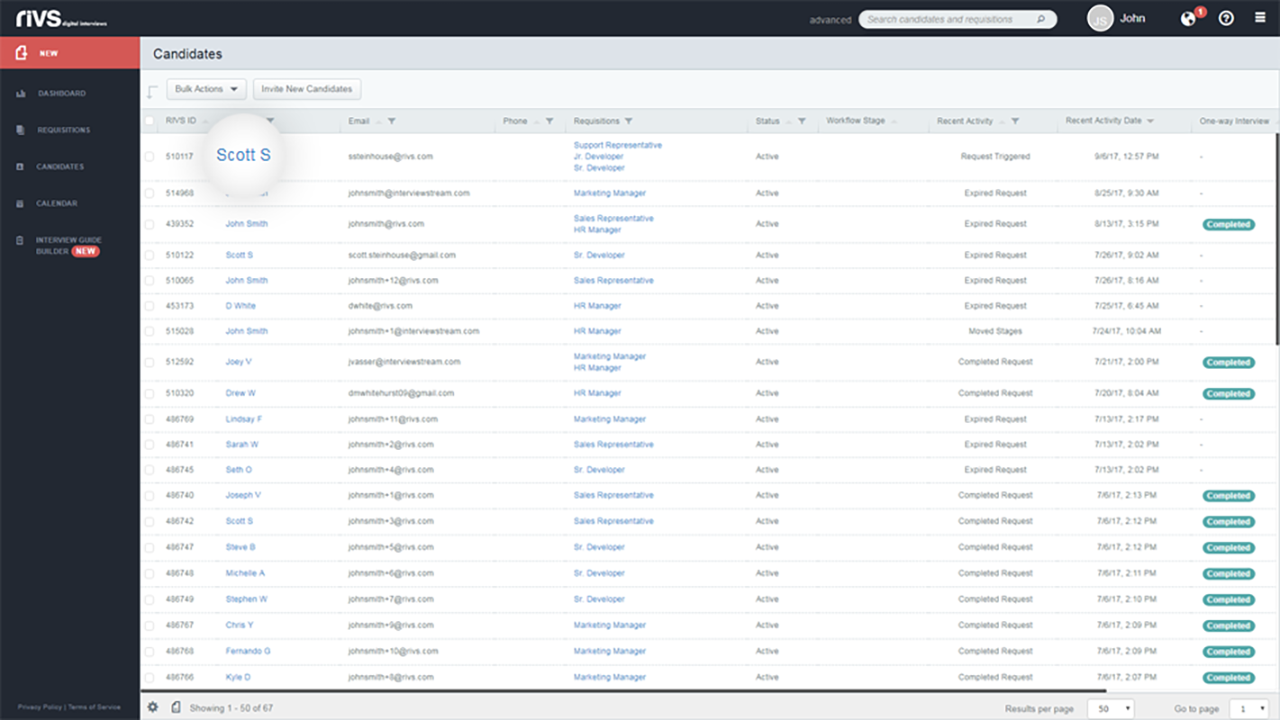Check the row for ID 510117
This screenshot has height=720, width=1280.
click(x=149, y=157)
